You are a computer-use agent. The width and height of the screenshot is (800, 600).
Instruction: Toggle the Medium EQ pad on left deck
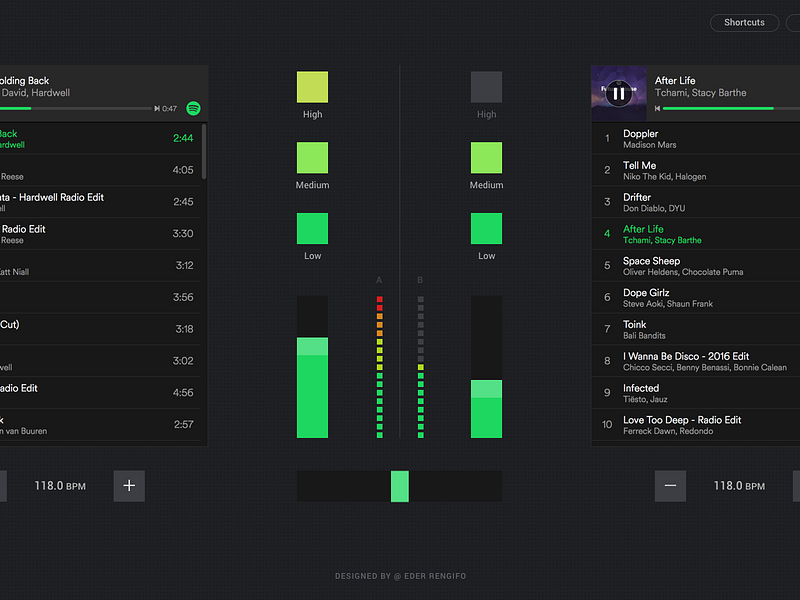pyautogui.click(x=312, y=158)
